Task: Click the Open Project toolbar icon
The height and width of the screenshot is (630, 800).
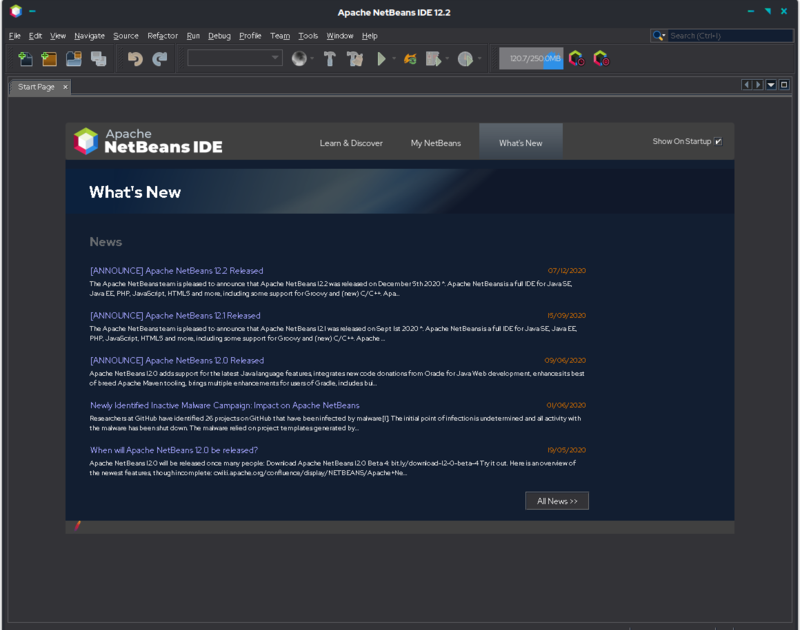Action: pyautogui.click(x=74, y=59)
